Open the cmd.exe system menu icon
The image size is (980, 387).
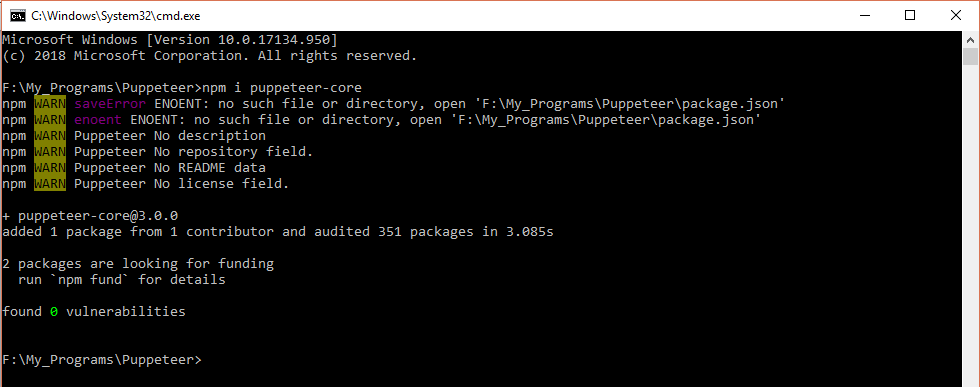[x=18, y=16]
